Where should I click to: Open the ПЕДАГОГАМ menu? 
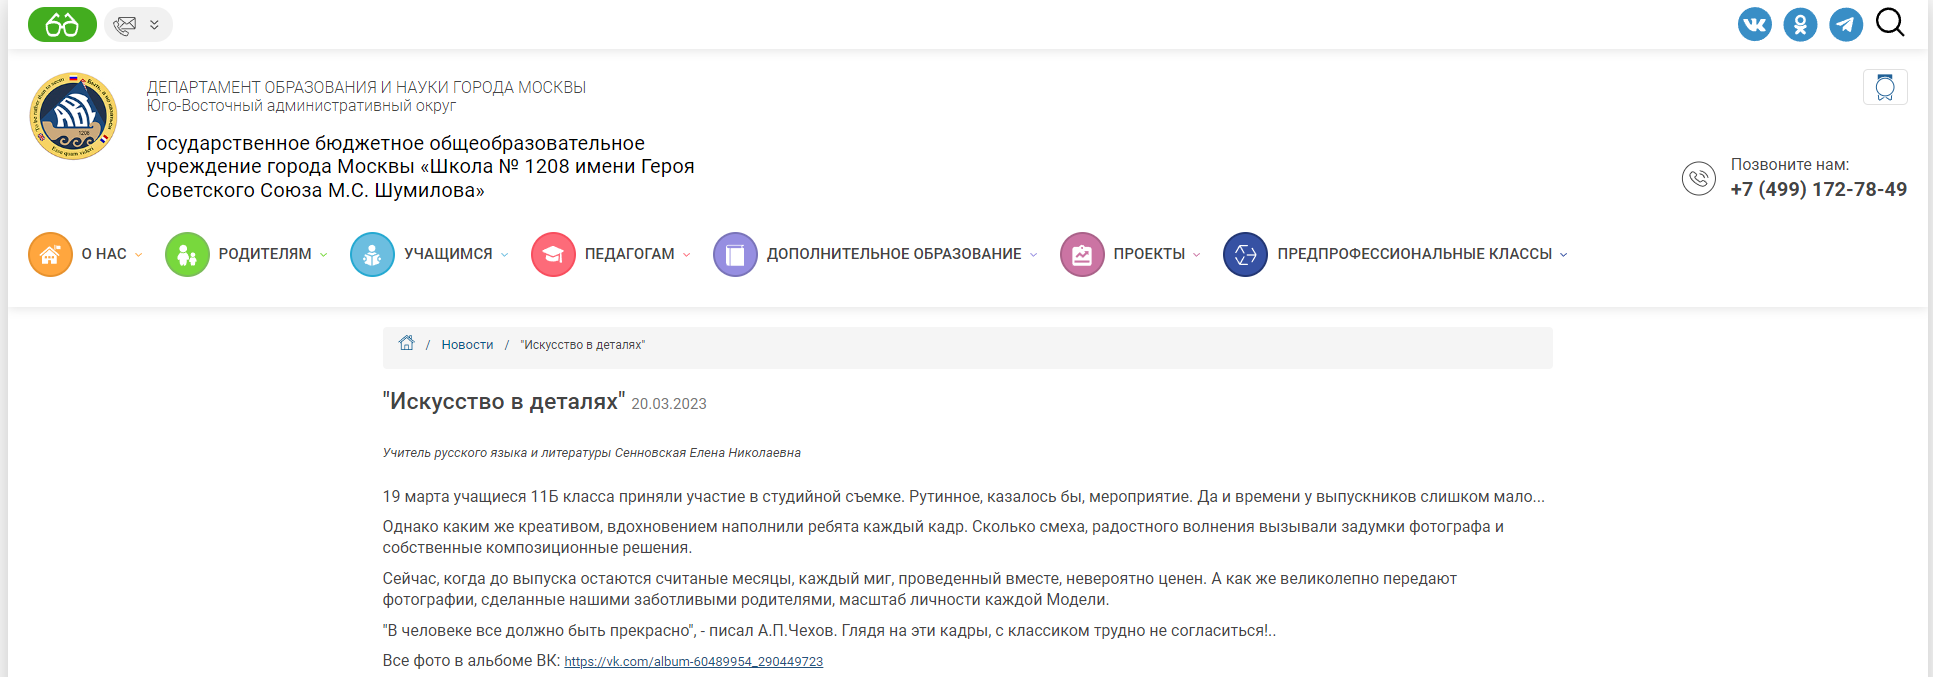point(629,254)
